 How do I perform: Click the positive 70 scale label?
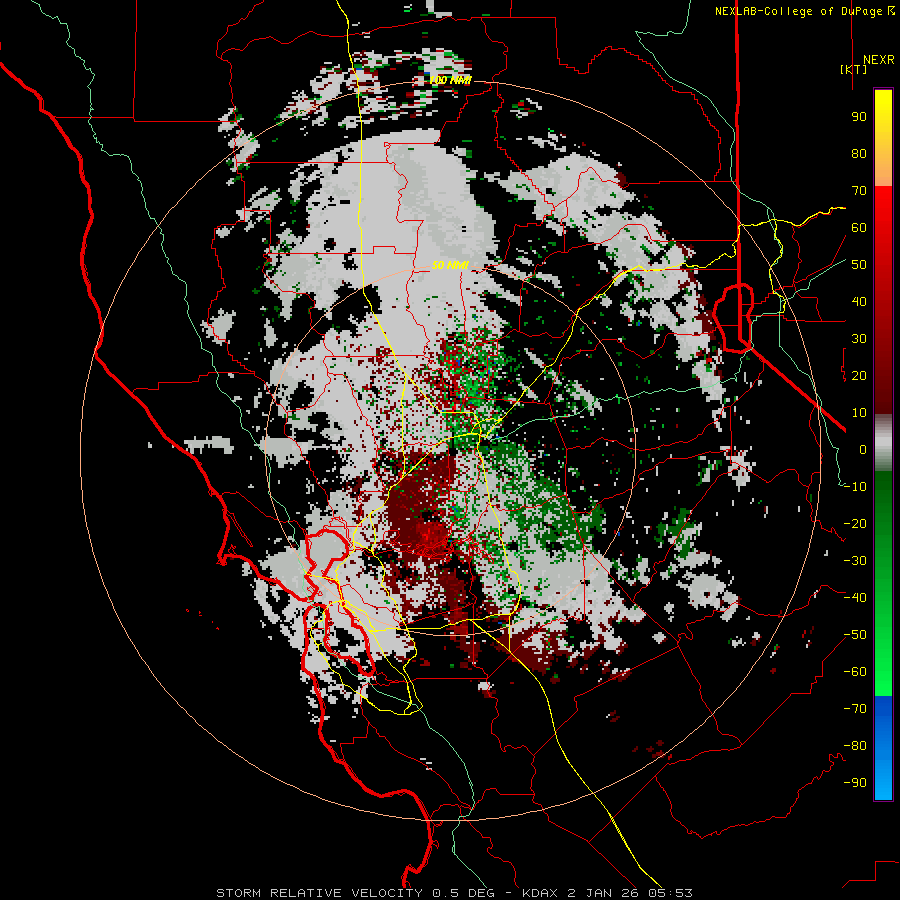[859, 191]
